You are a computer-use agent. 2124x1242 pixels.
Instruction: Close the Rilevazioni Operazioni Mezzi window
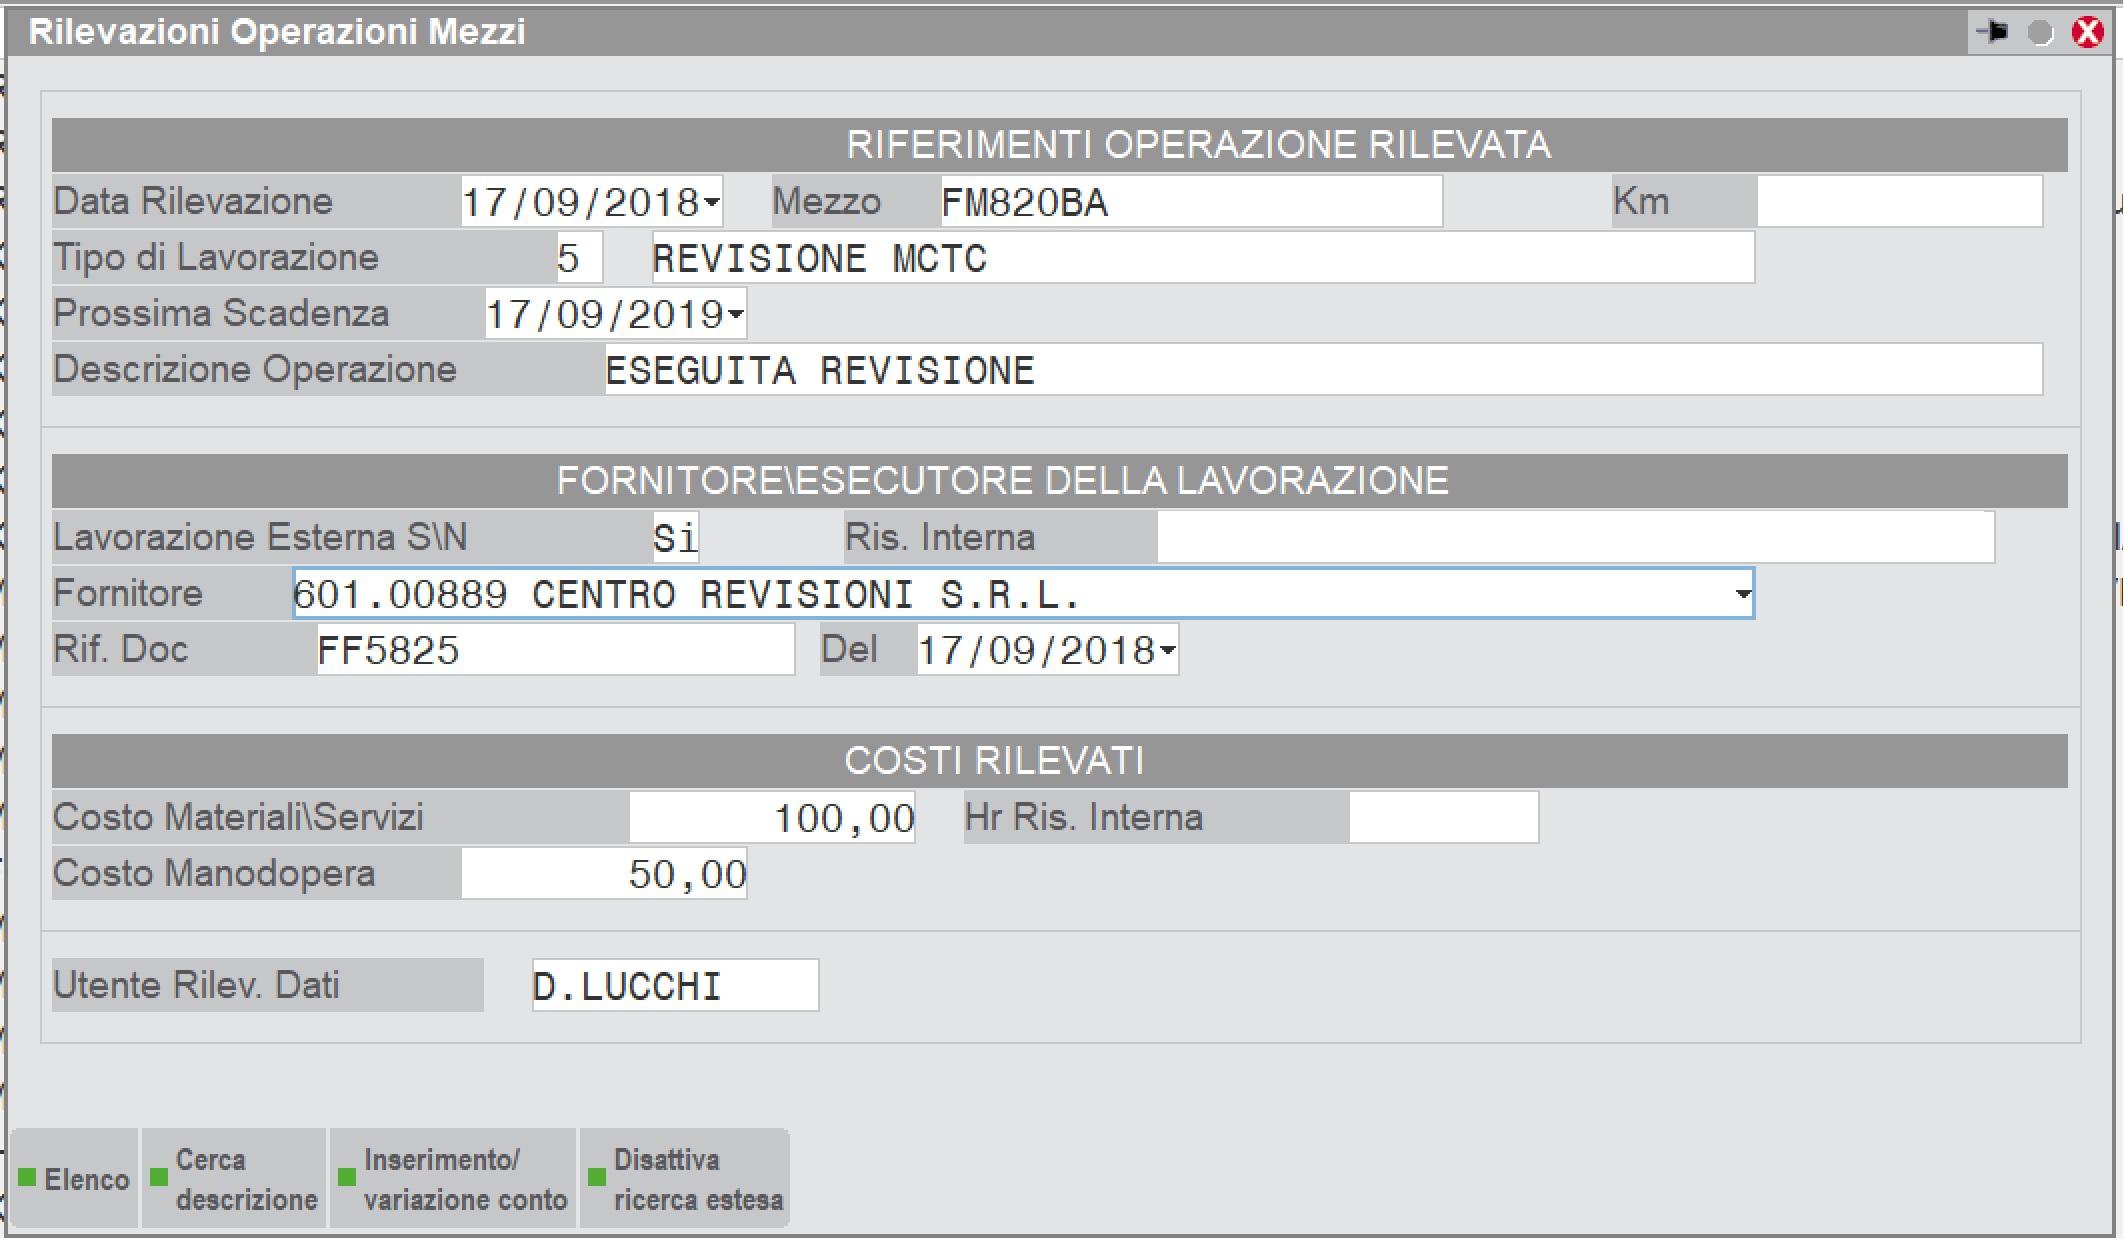[2088, 33]
